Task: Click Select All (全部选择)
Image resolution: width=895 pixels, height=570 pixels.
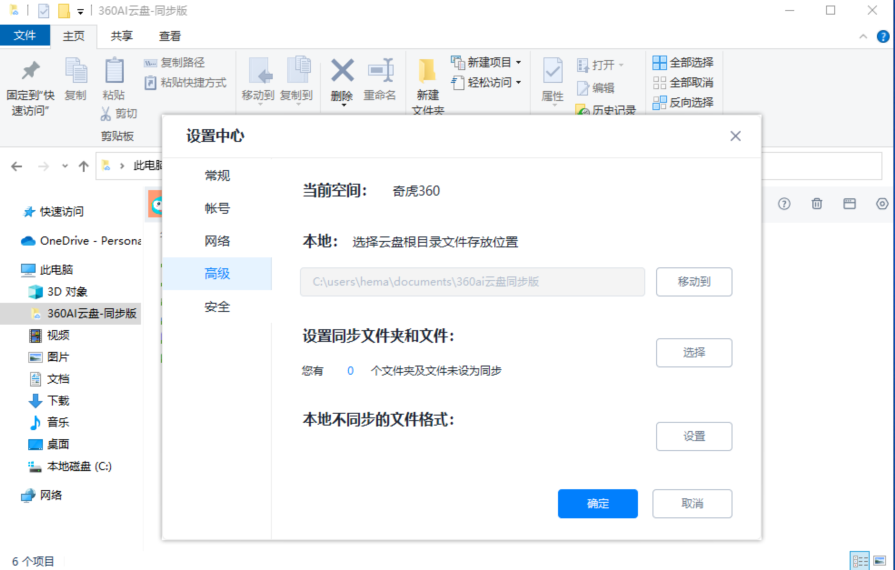Action: (683, 62)
